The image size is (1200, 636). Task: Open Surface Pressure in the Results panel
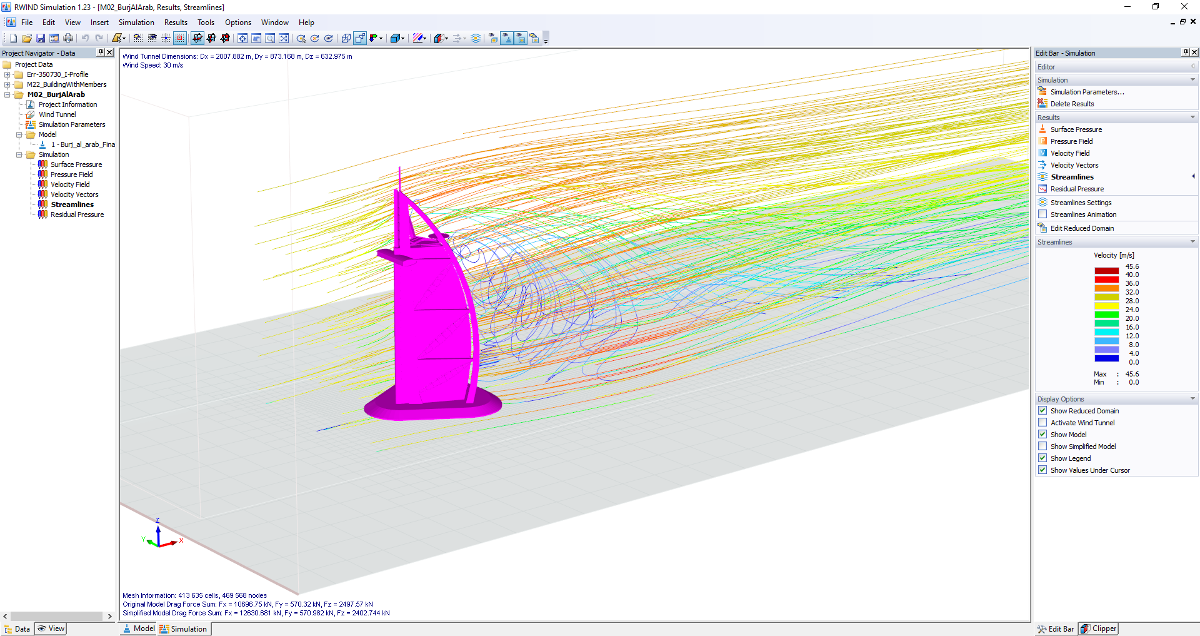pyautogui.click(x=1076, y=129)
